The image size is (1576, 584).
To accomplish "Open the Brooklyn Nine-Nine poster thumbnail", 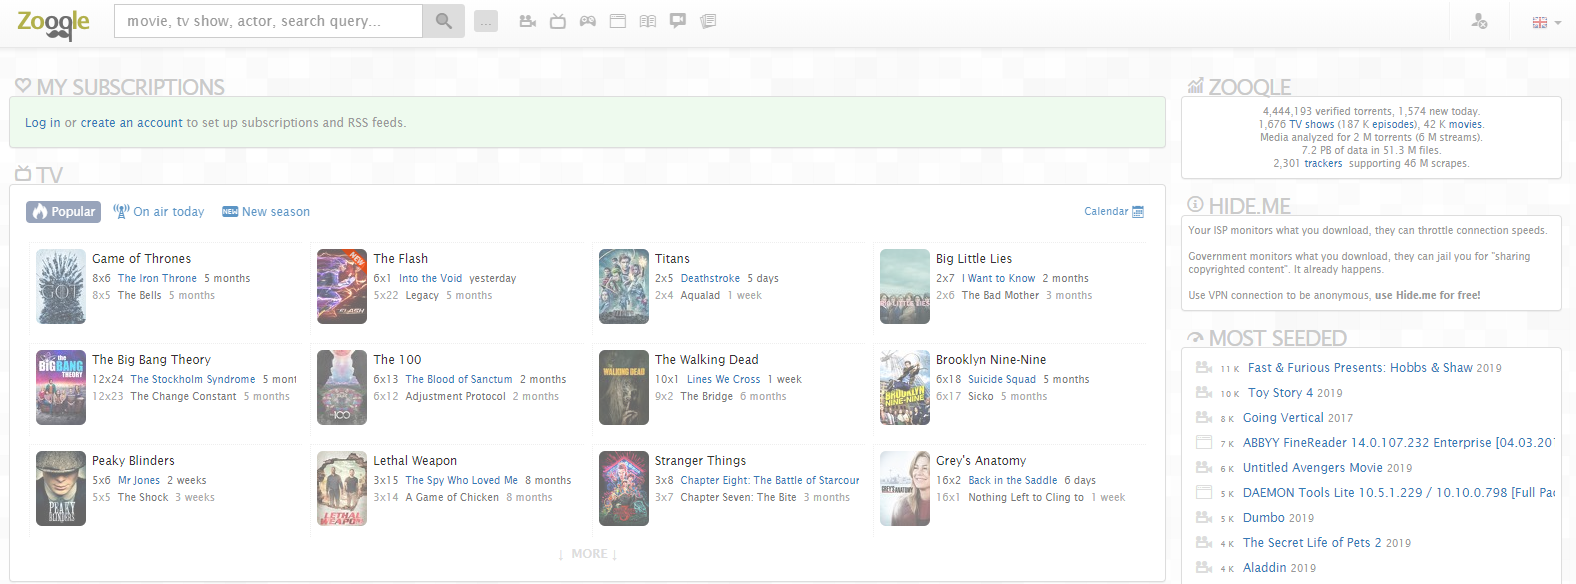I will 905,388.
